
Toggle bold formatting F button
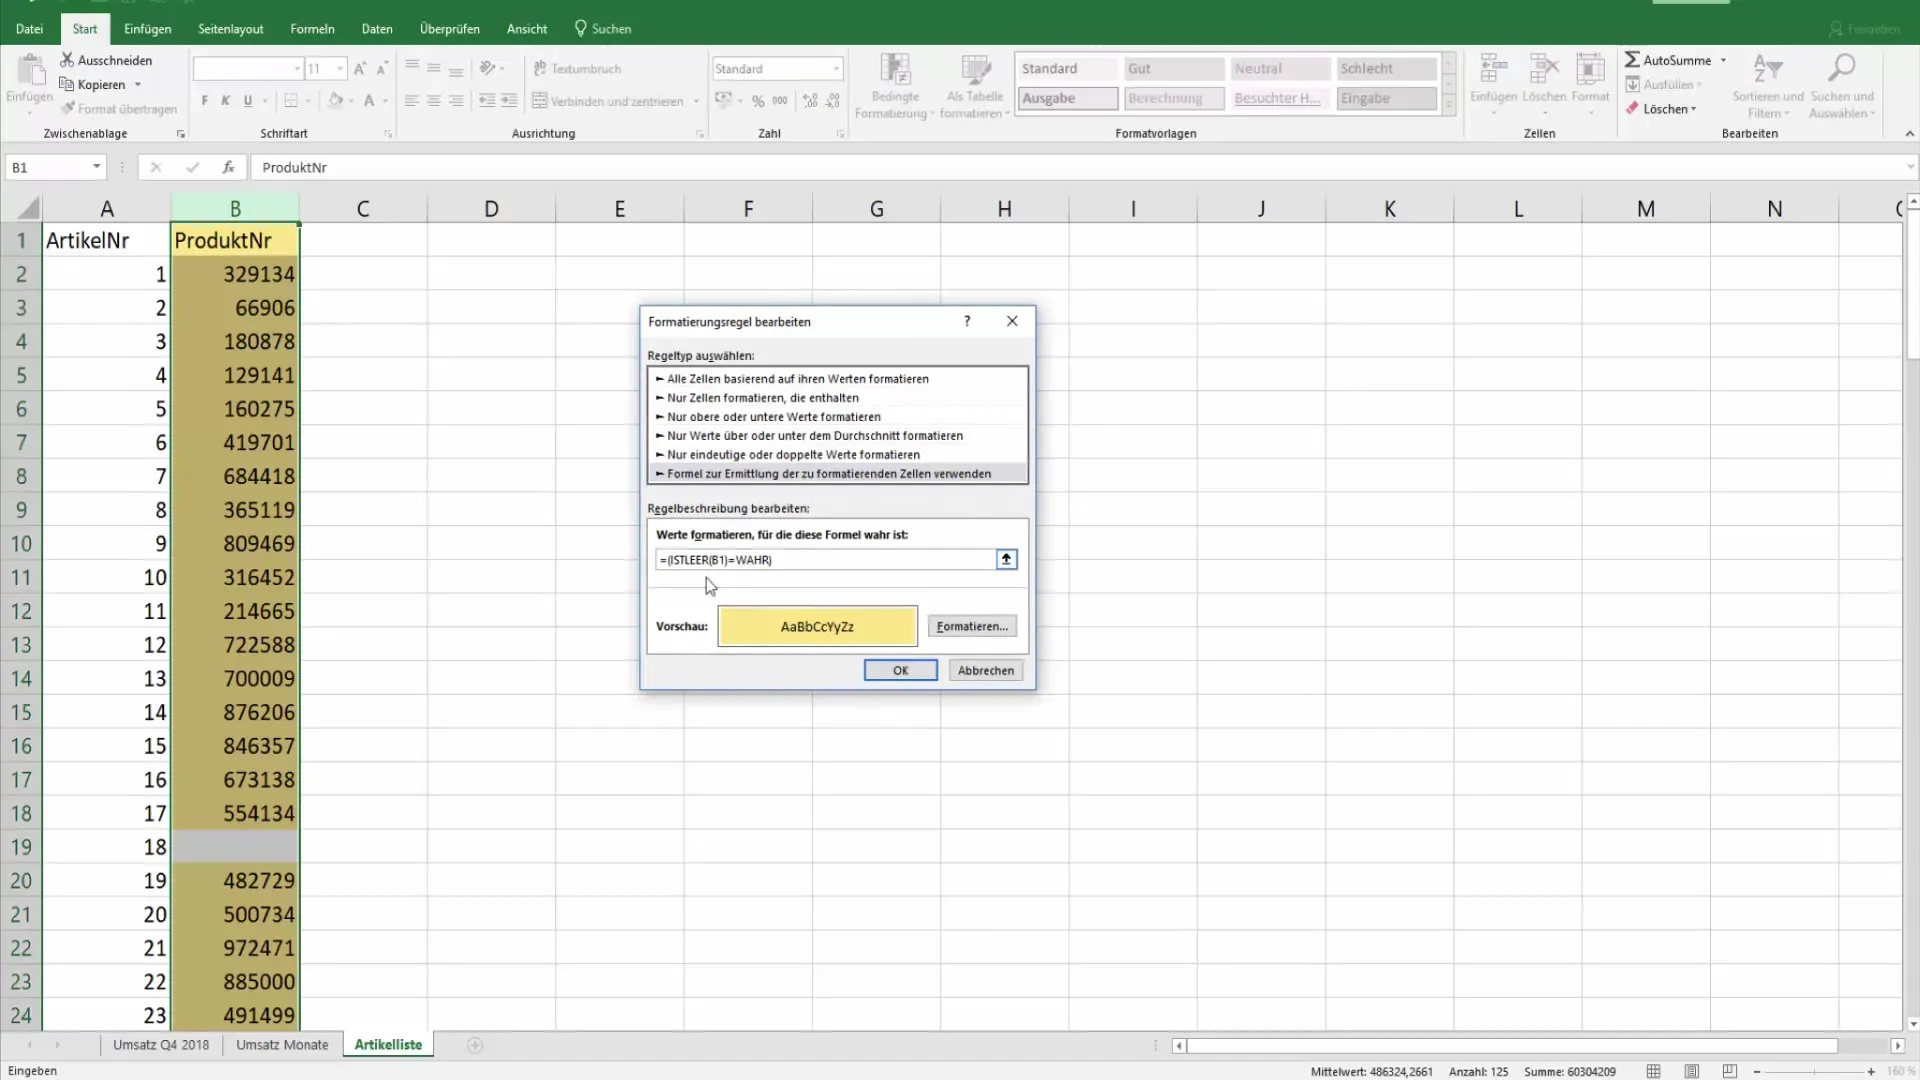205,101
